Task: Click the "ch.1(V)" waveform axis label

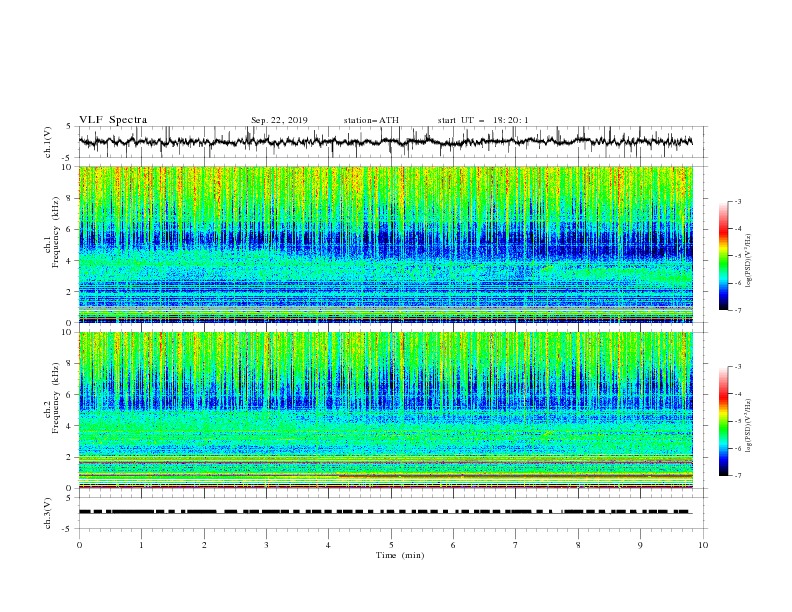Action: tap(48, 142)
